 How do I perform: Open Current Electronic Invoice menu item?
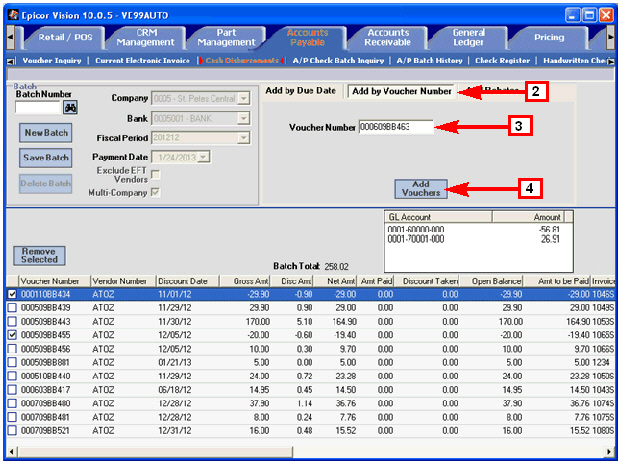click(142, 61)
